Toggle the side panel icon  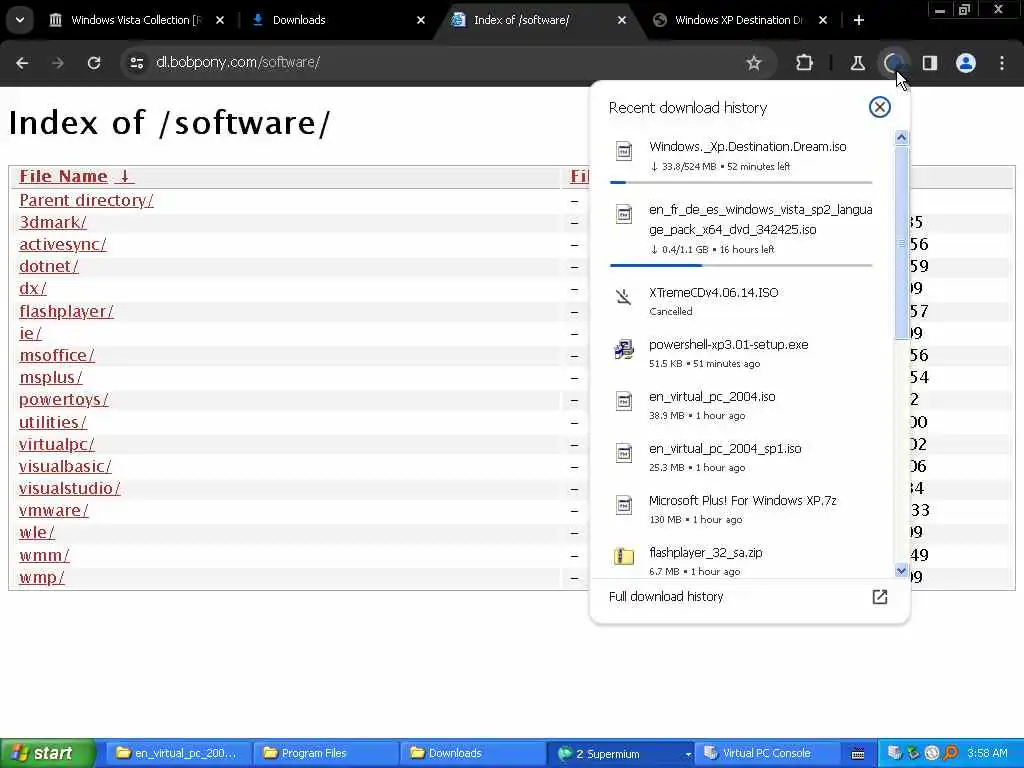click(929, 63)
